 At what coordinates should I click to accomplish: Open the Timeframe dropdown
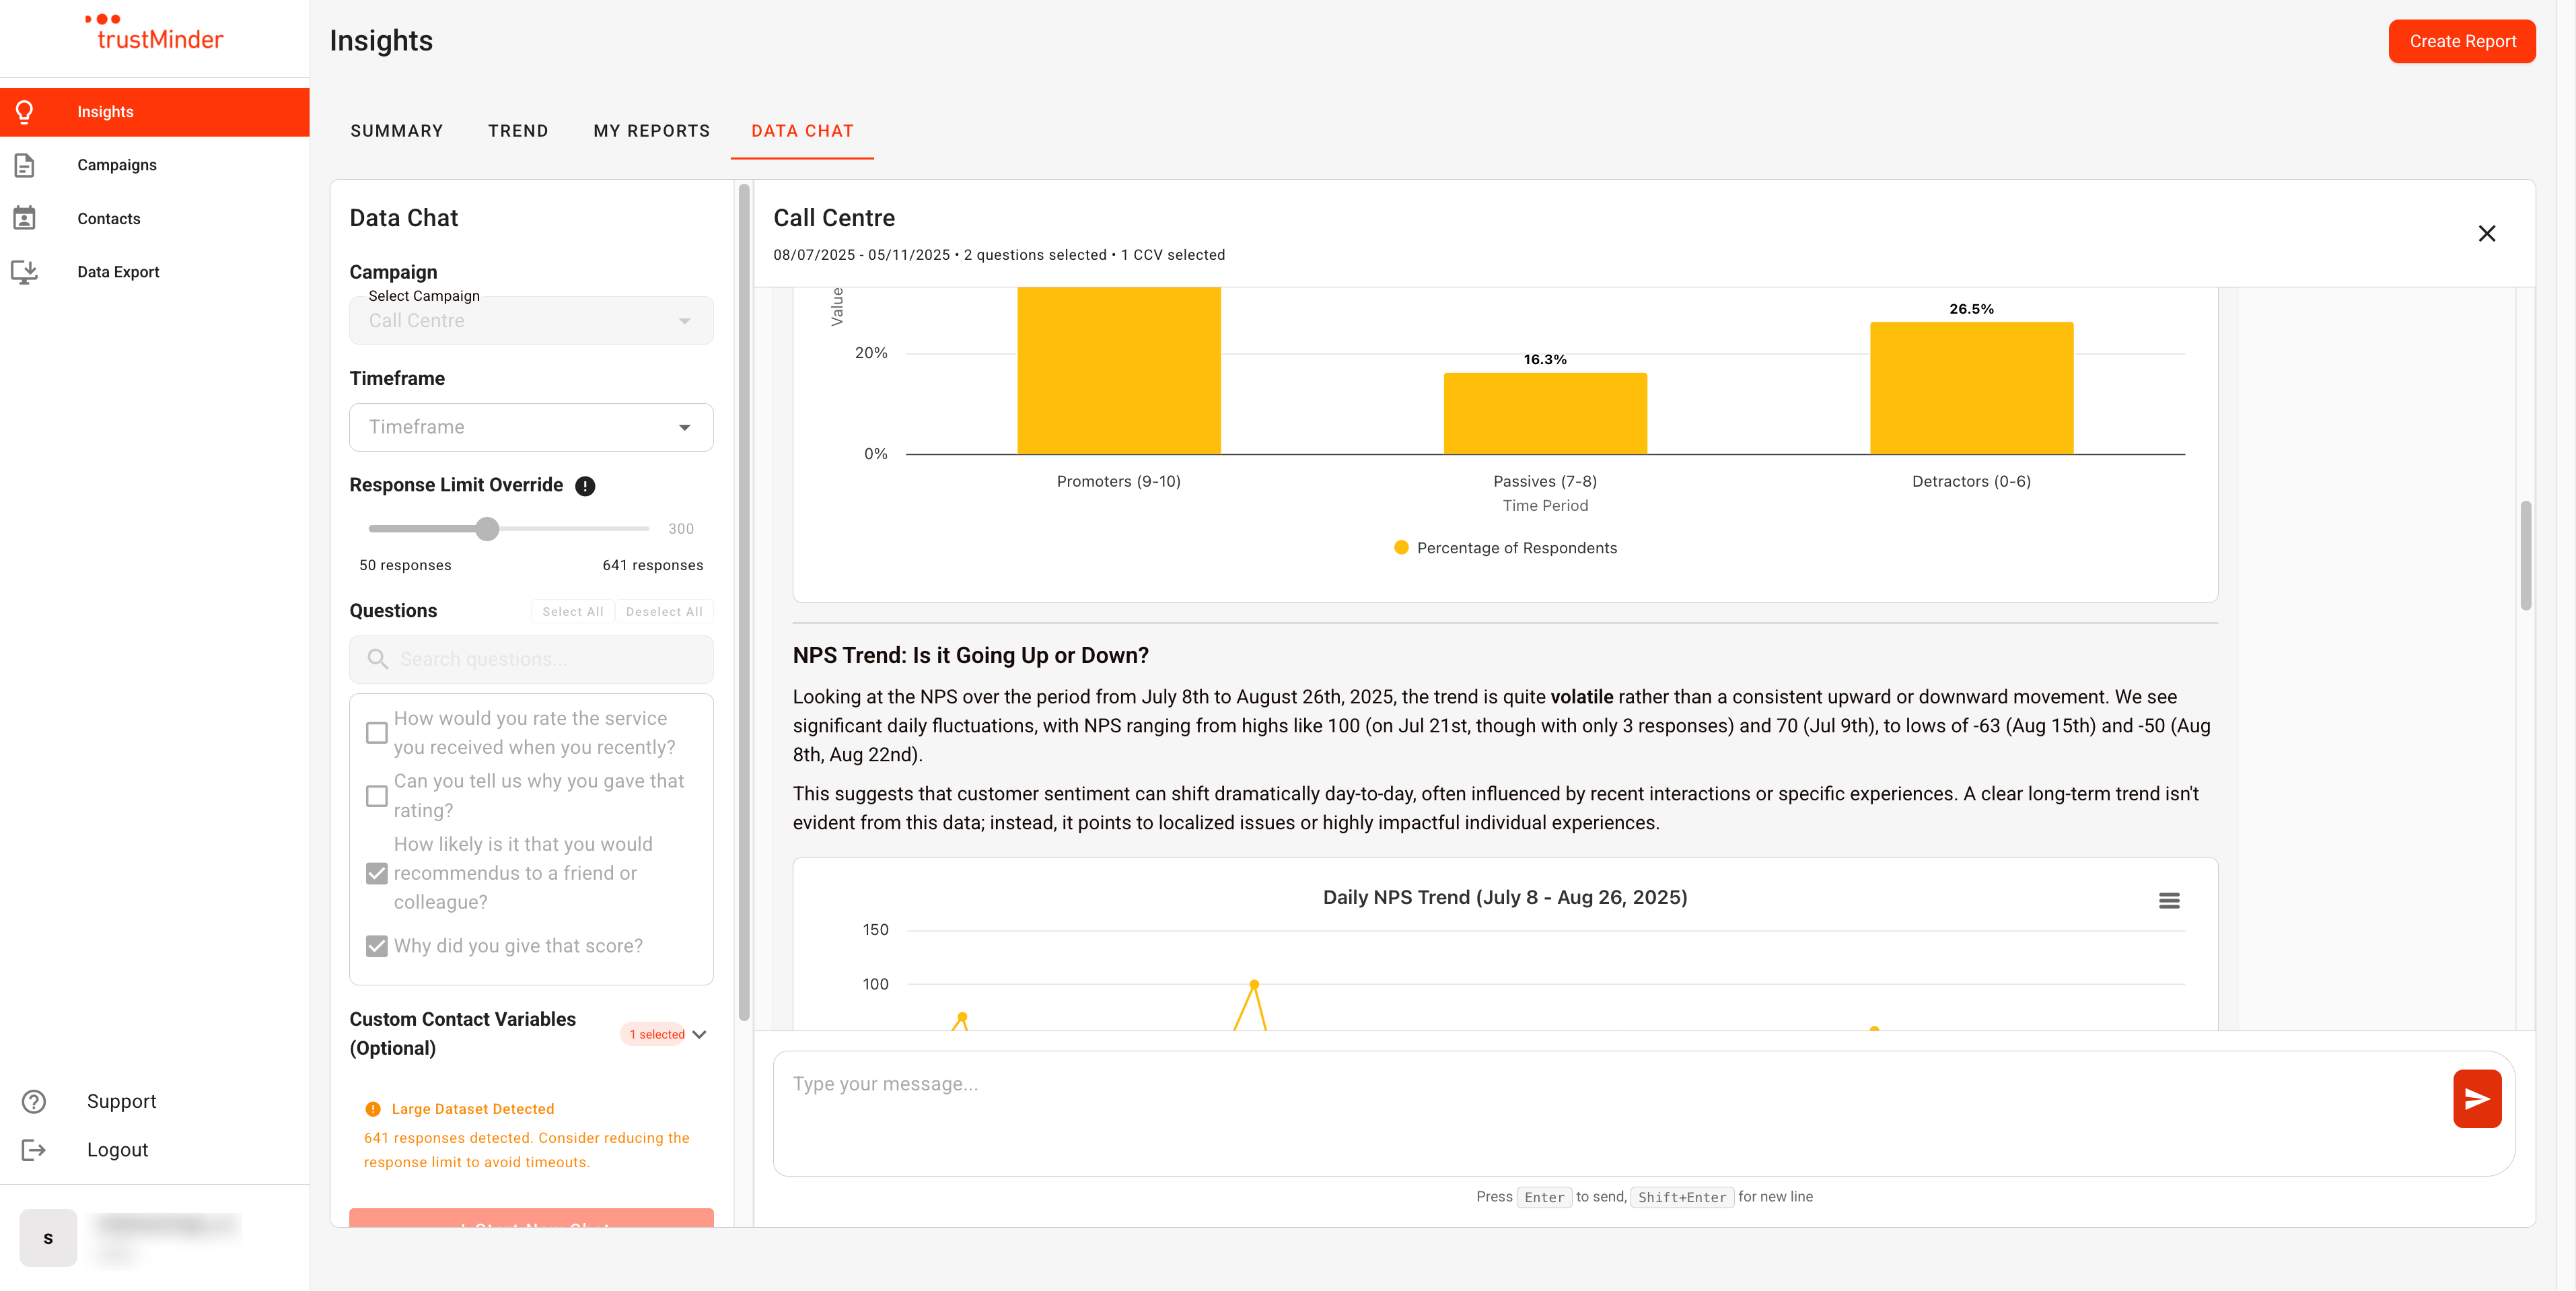[531, 427]
